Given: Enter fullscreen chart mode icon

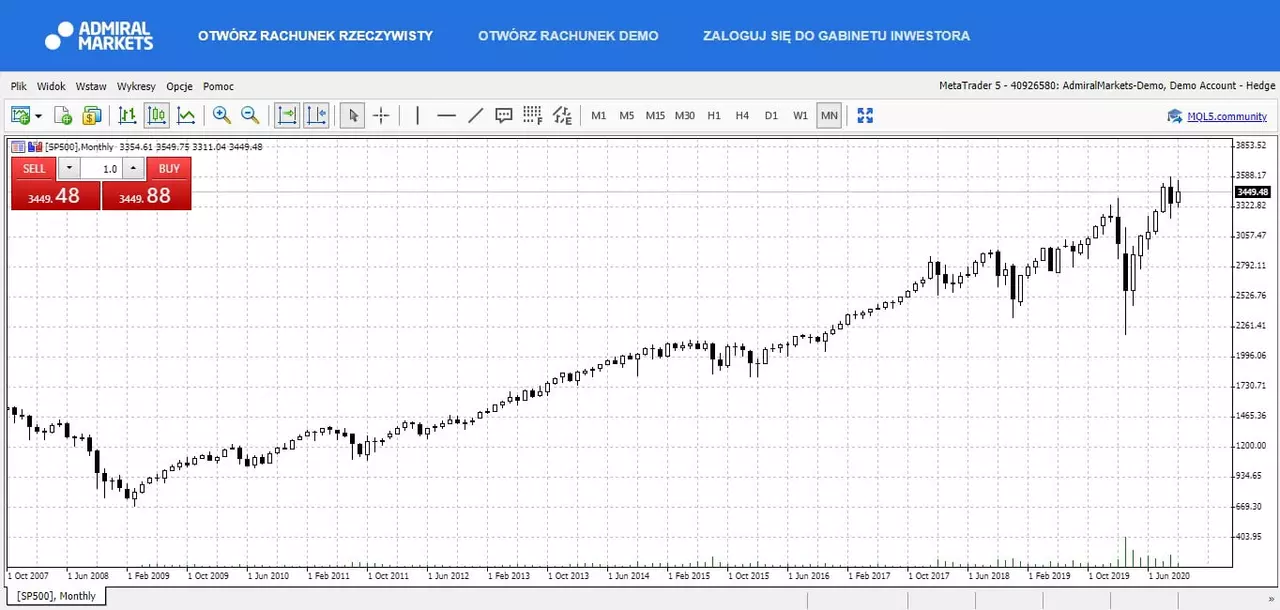Looking at the screenshot, I should point(865,116).
